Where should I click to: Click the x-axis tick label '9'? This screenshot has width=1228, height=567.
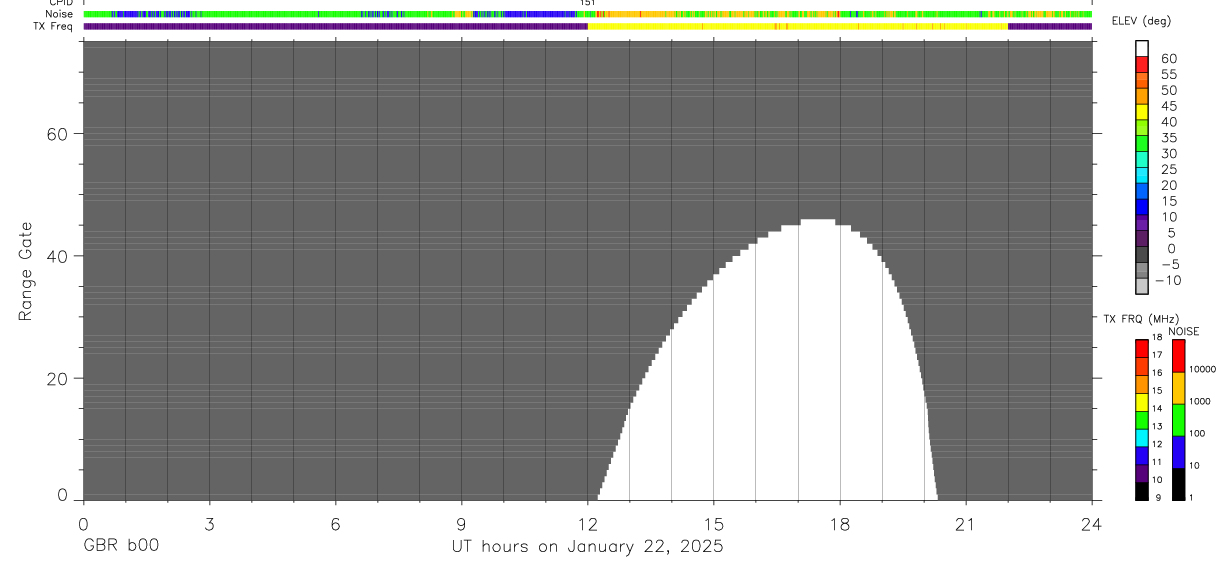point(461,524)
